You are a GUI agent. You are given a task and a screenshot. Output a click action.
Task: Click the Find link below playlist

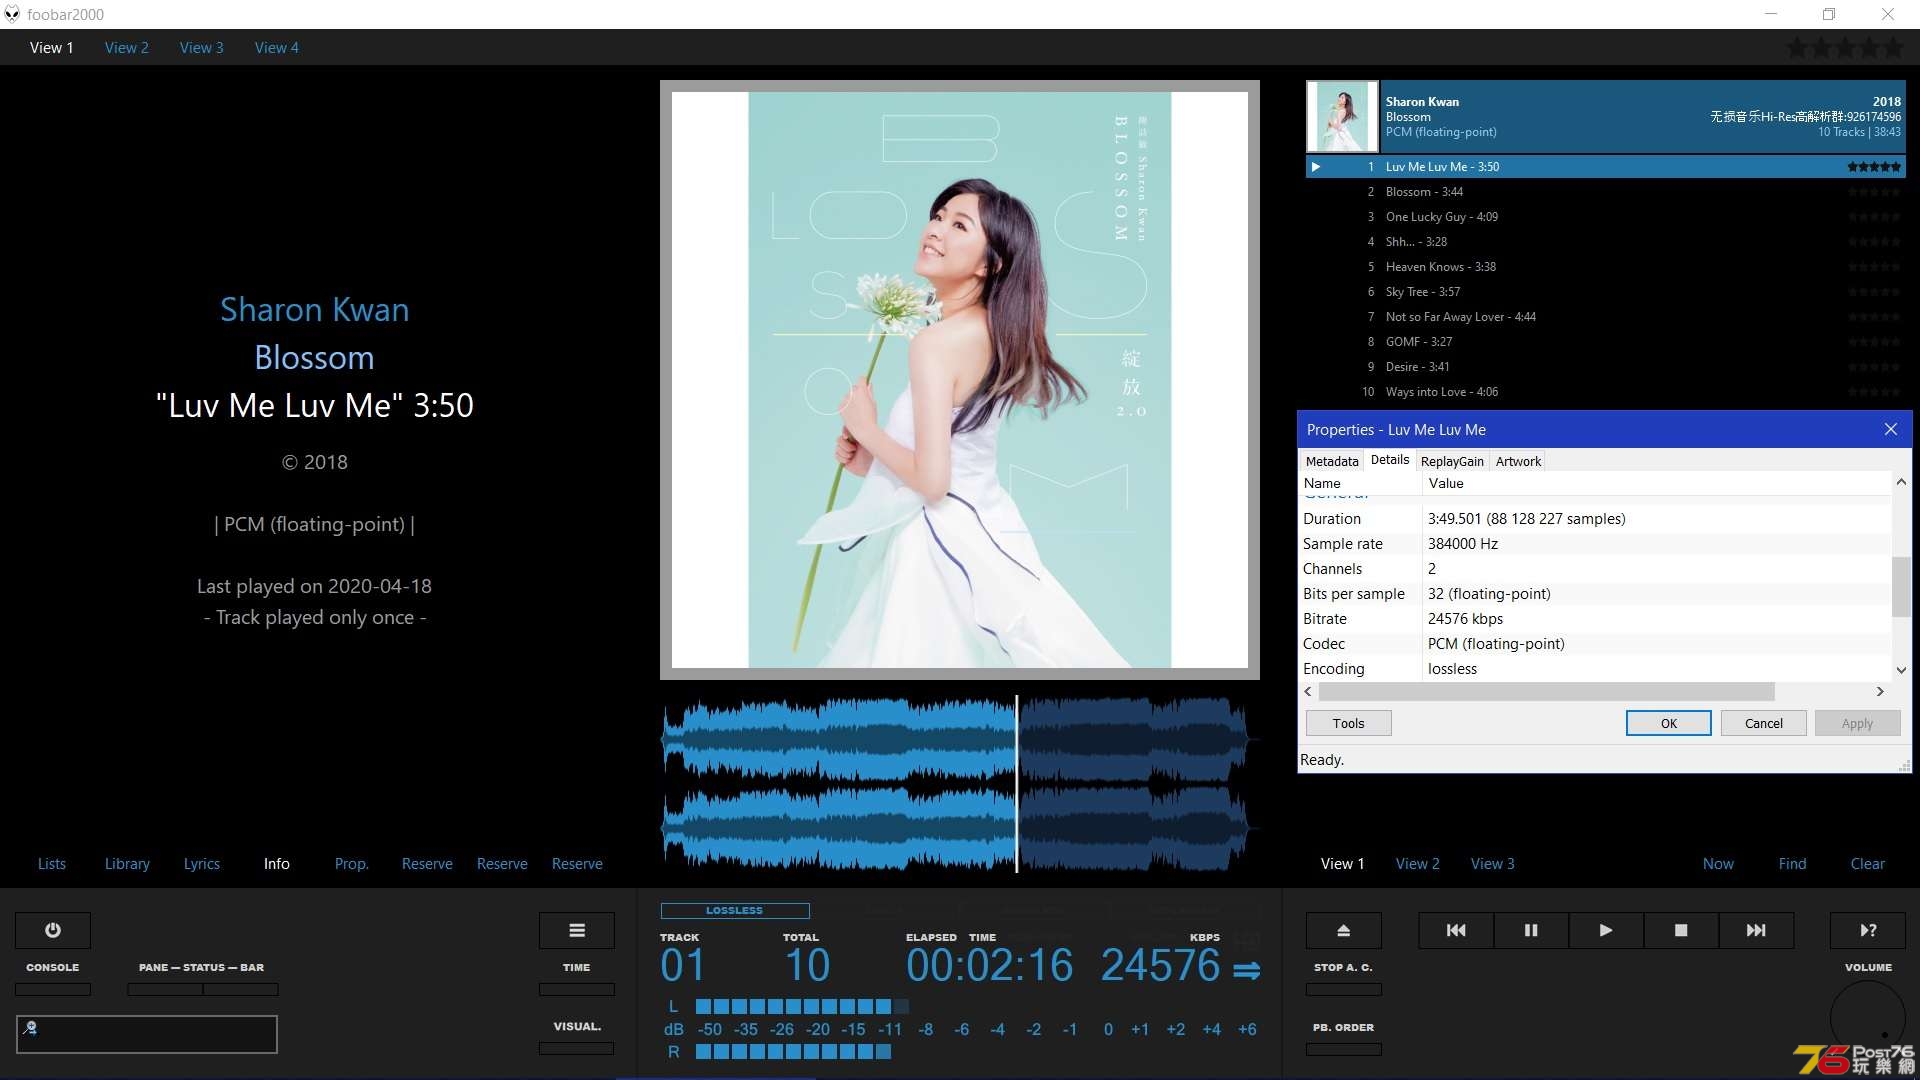coord(1793,863)
